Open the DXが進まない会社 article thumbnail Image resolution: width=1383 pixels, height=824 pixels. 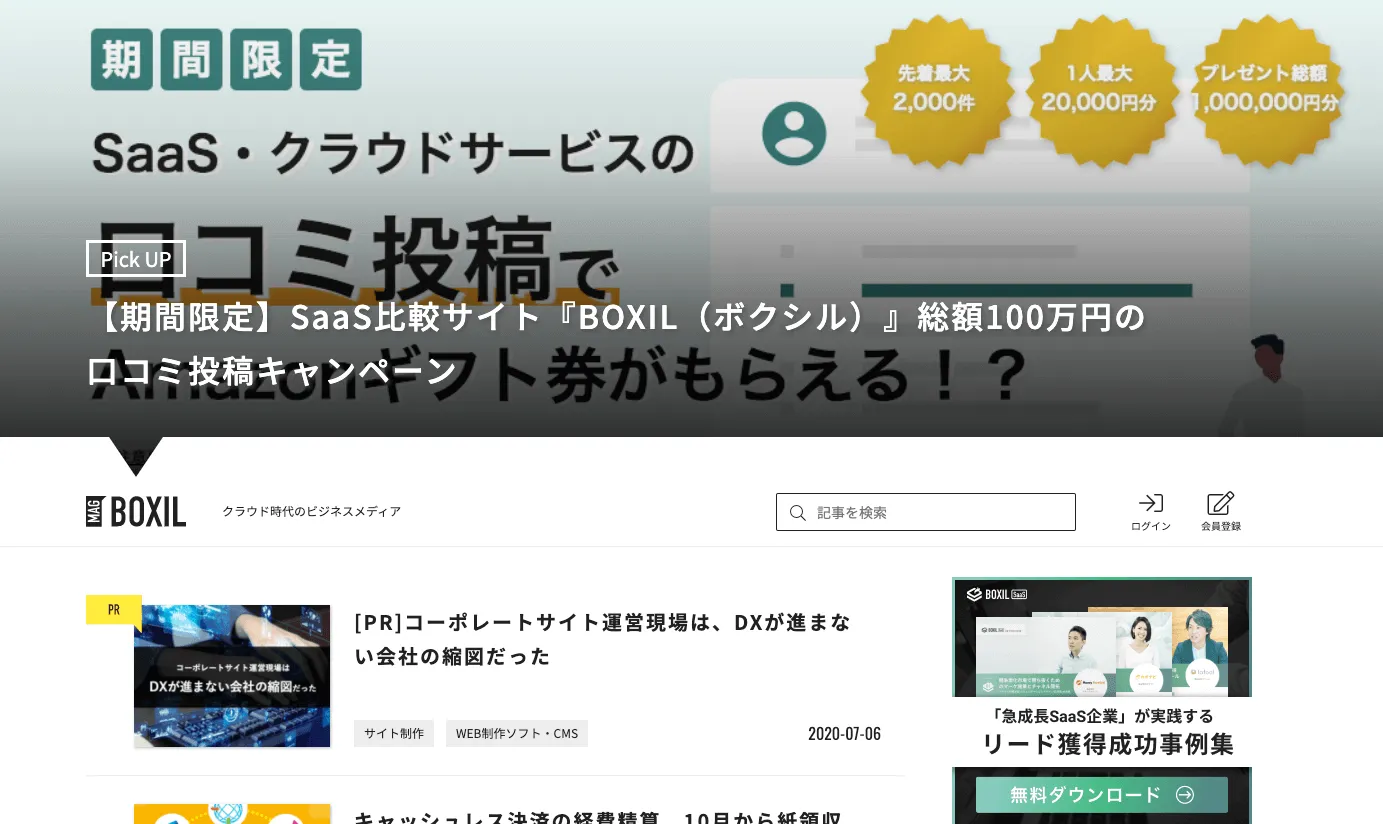pos(232,676)
